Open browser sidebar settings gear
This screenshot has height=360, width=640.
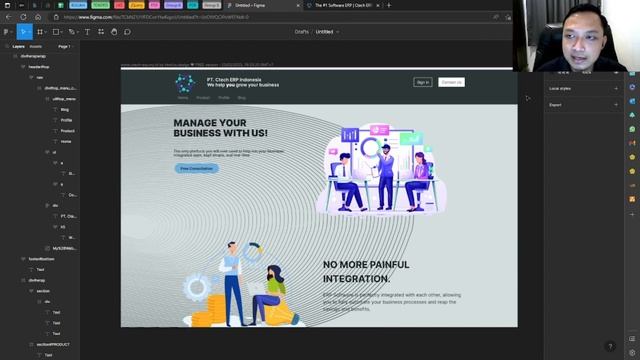[632, 352]
